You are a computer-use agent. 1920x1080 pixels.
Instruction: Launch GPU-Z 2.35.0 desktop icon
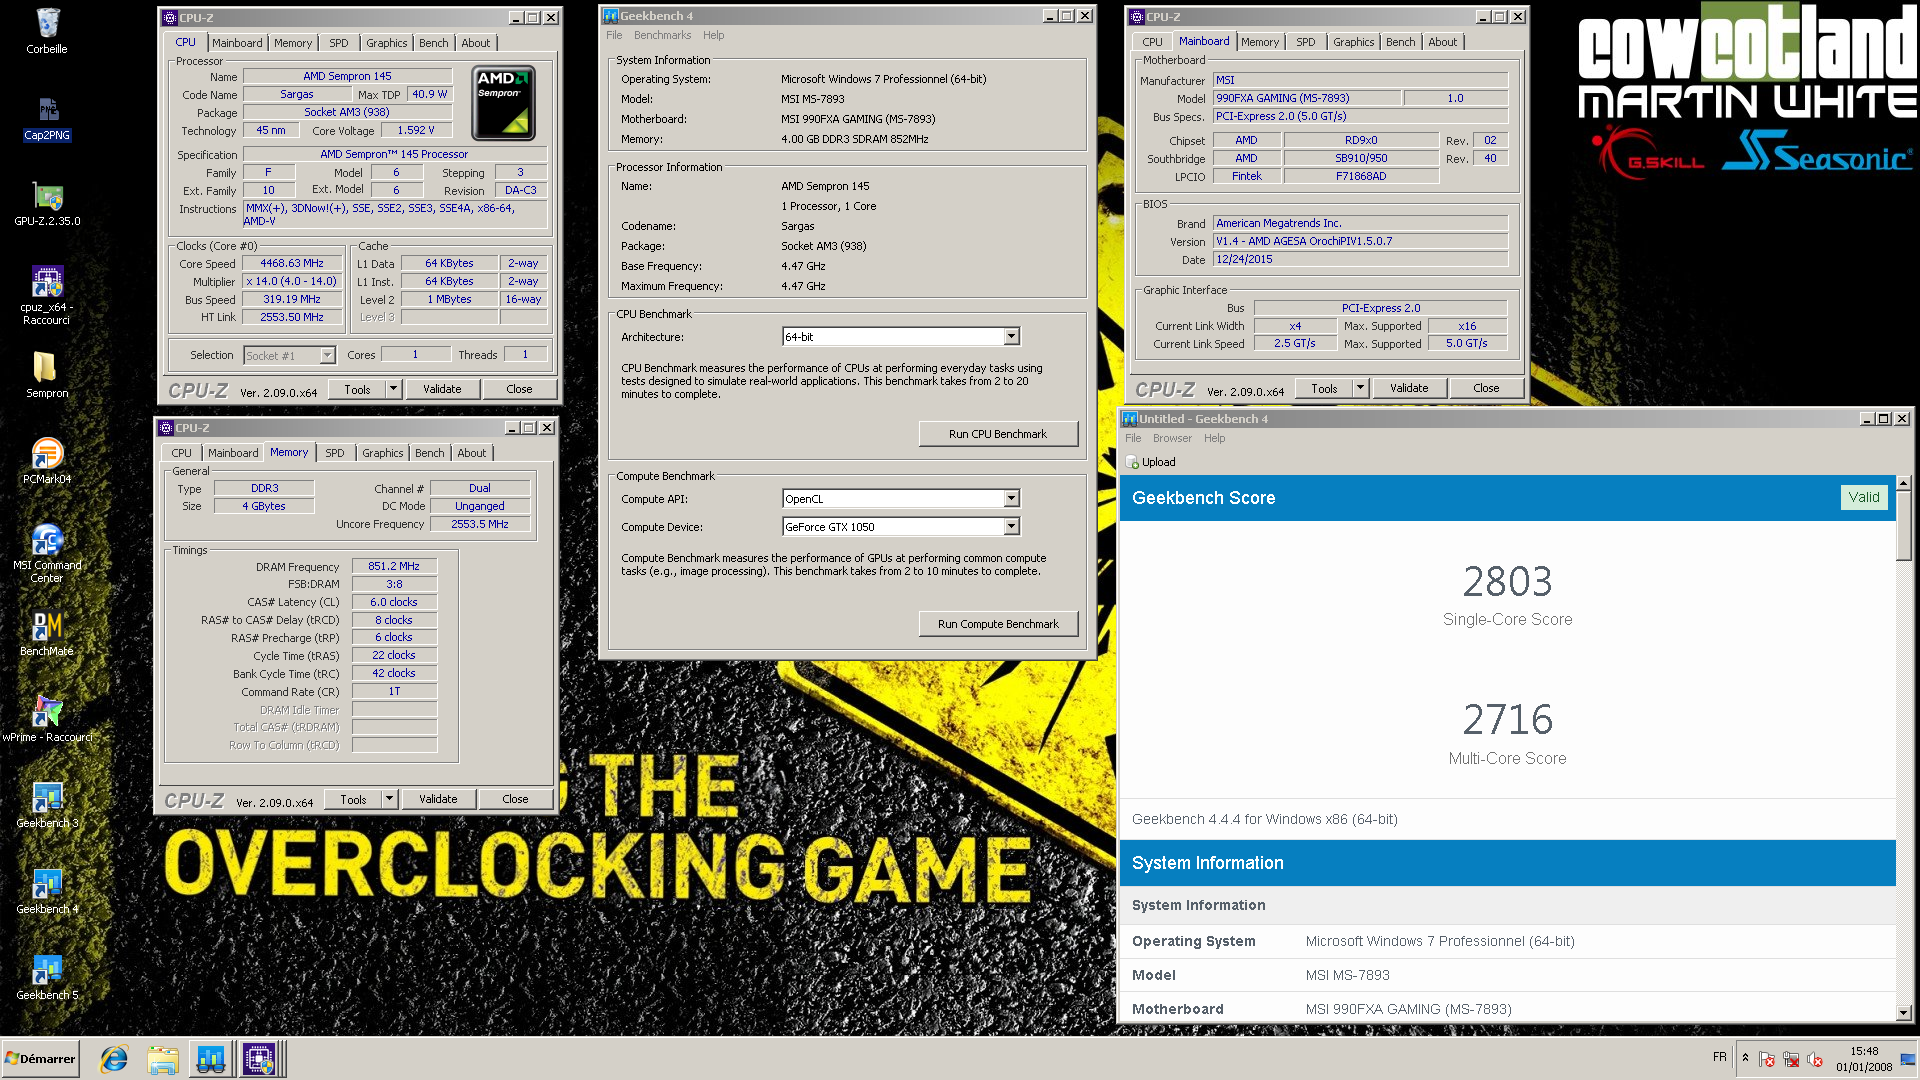[x=47, y=204]
